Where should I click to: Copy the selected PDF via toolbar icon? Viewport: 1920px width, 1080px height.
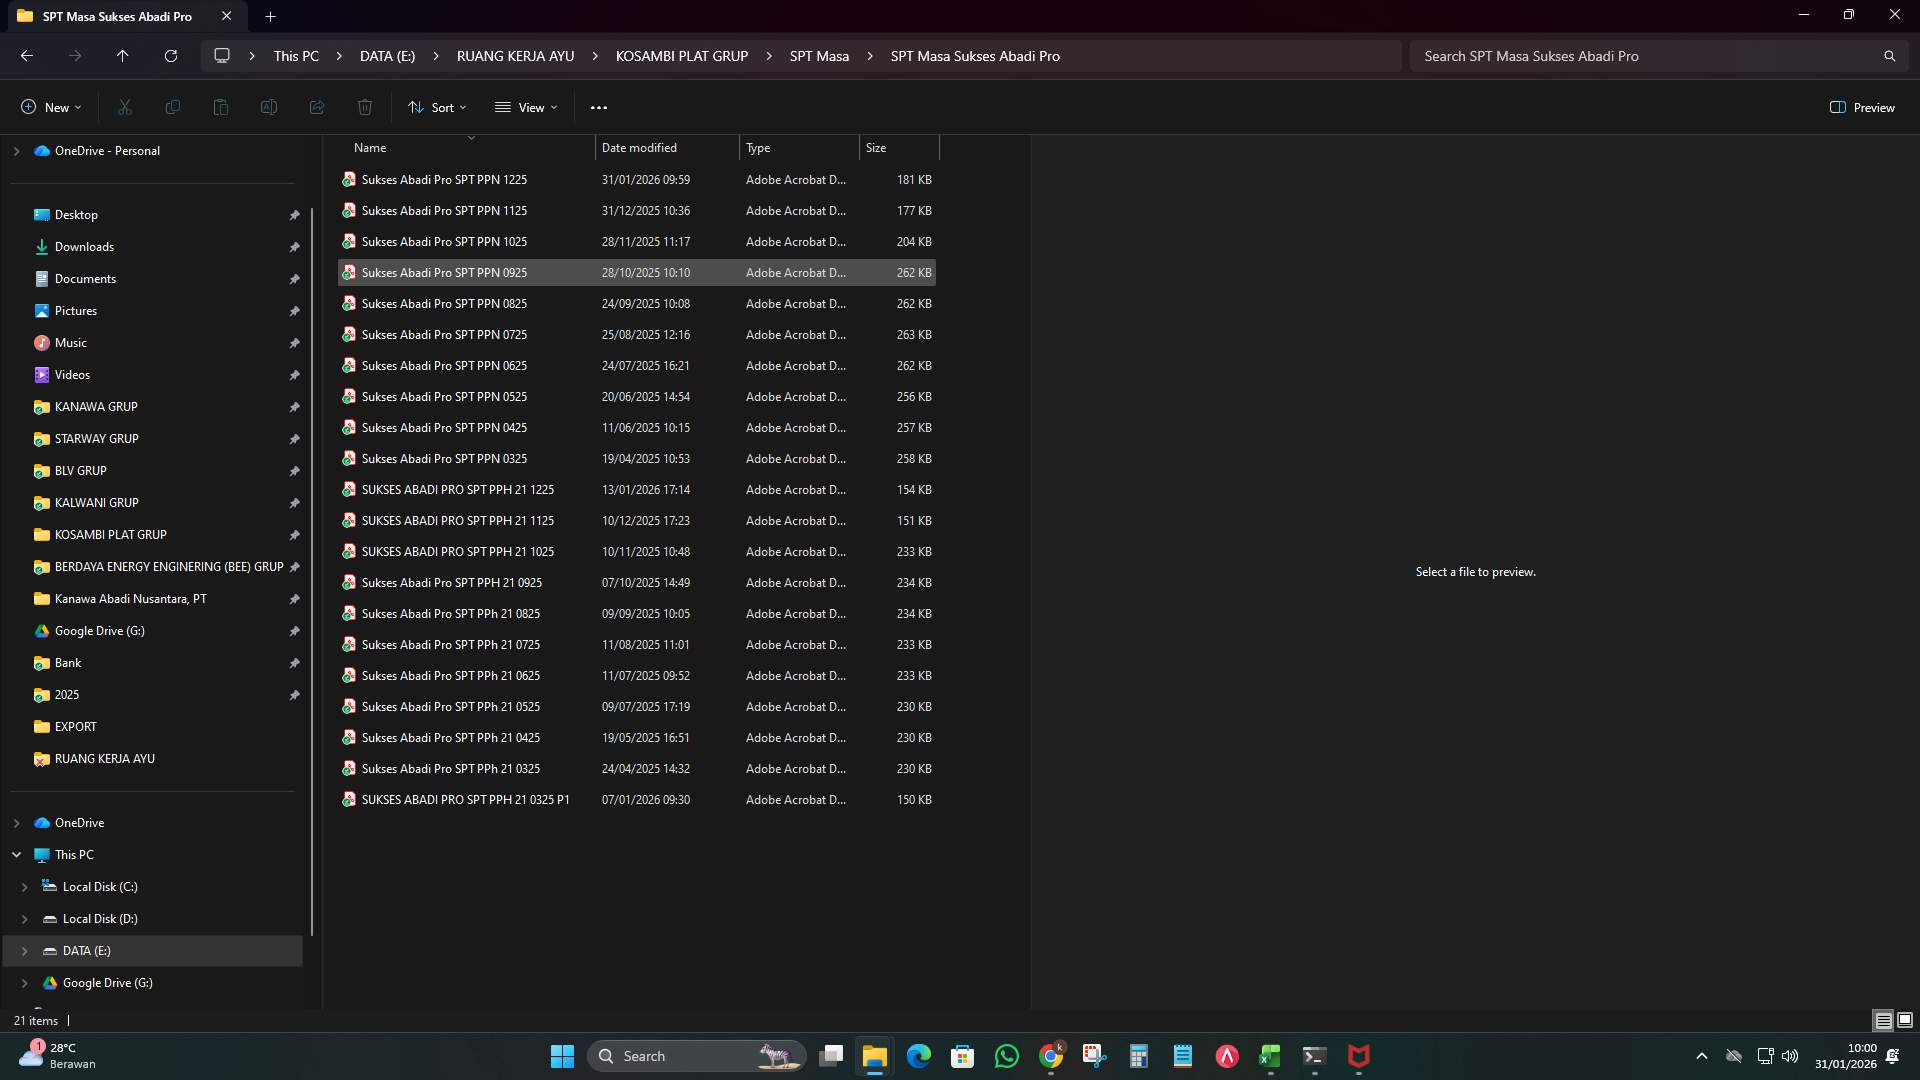click(x=172, y=107)
